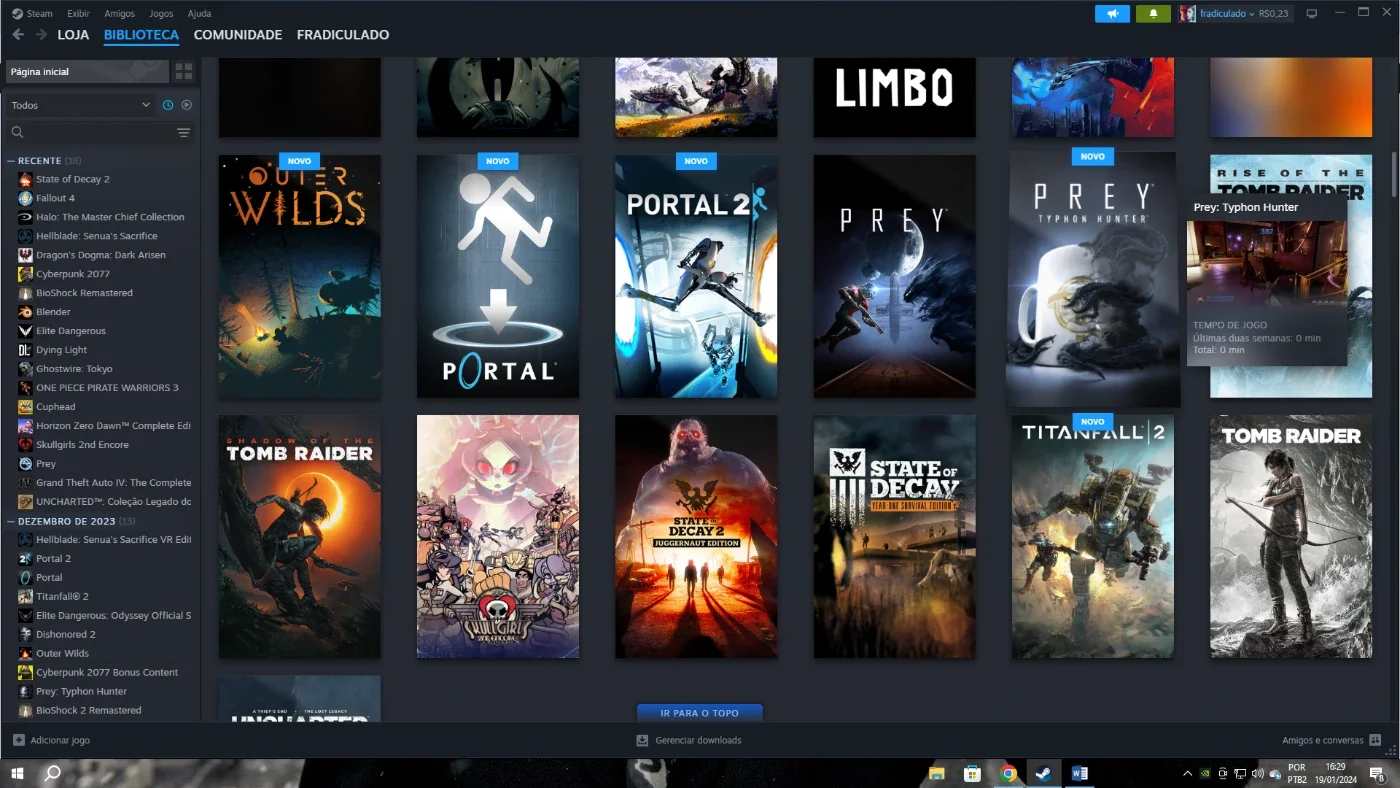The width and height of the screenshot is (1400, 788).
Task: Show hidden system tray icons
Action: [1187, 773]
